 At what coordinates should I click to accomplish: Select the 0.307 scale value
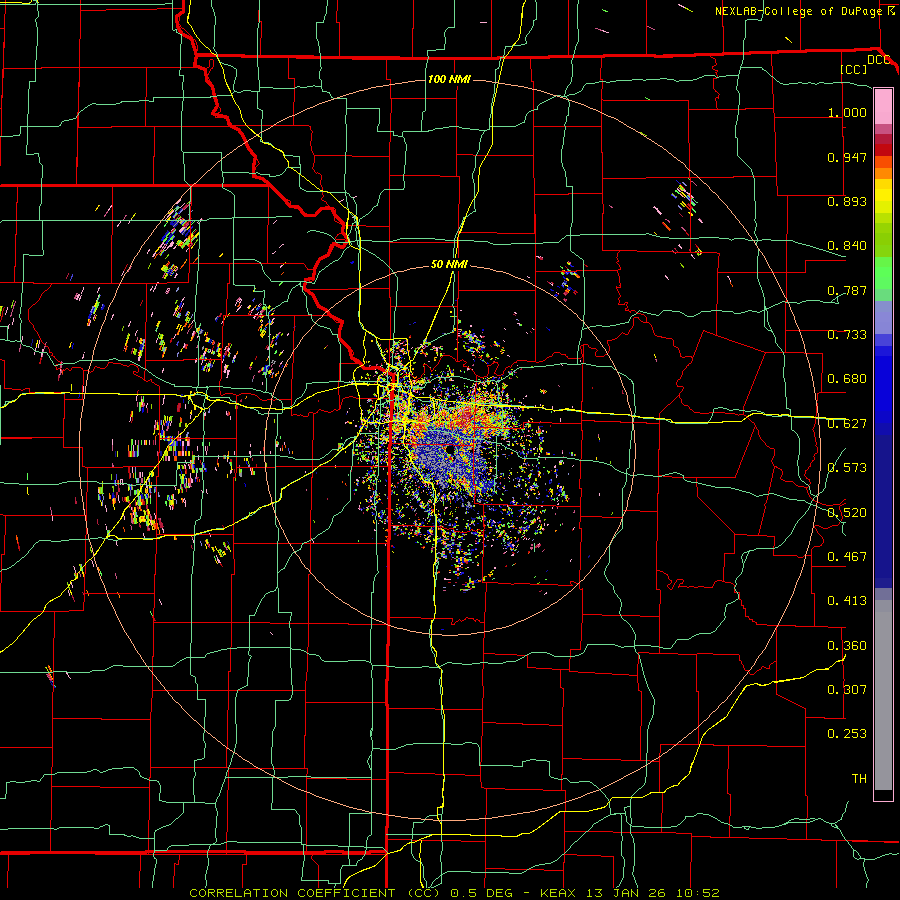point(847,690)
